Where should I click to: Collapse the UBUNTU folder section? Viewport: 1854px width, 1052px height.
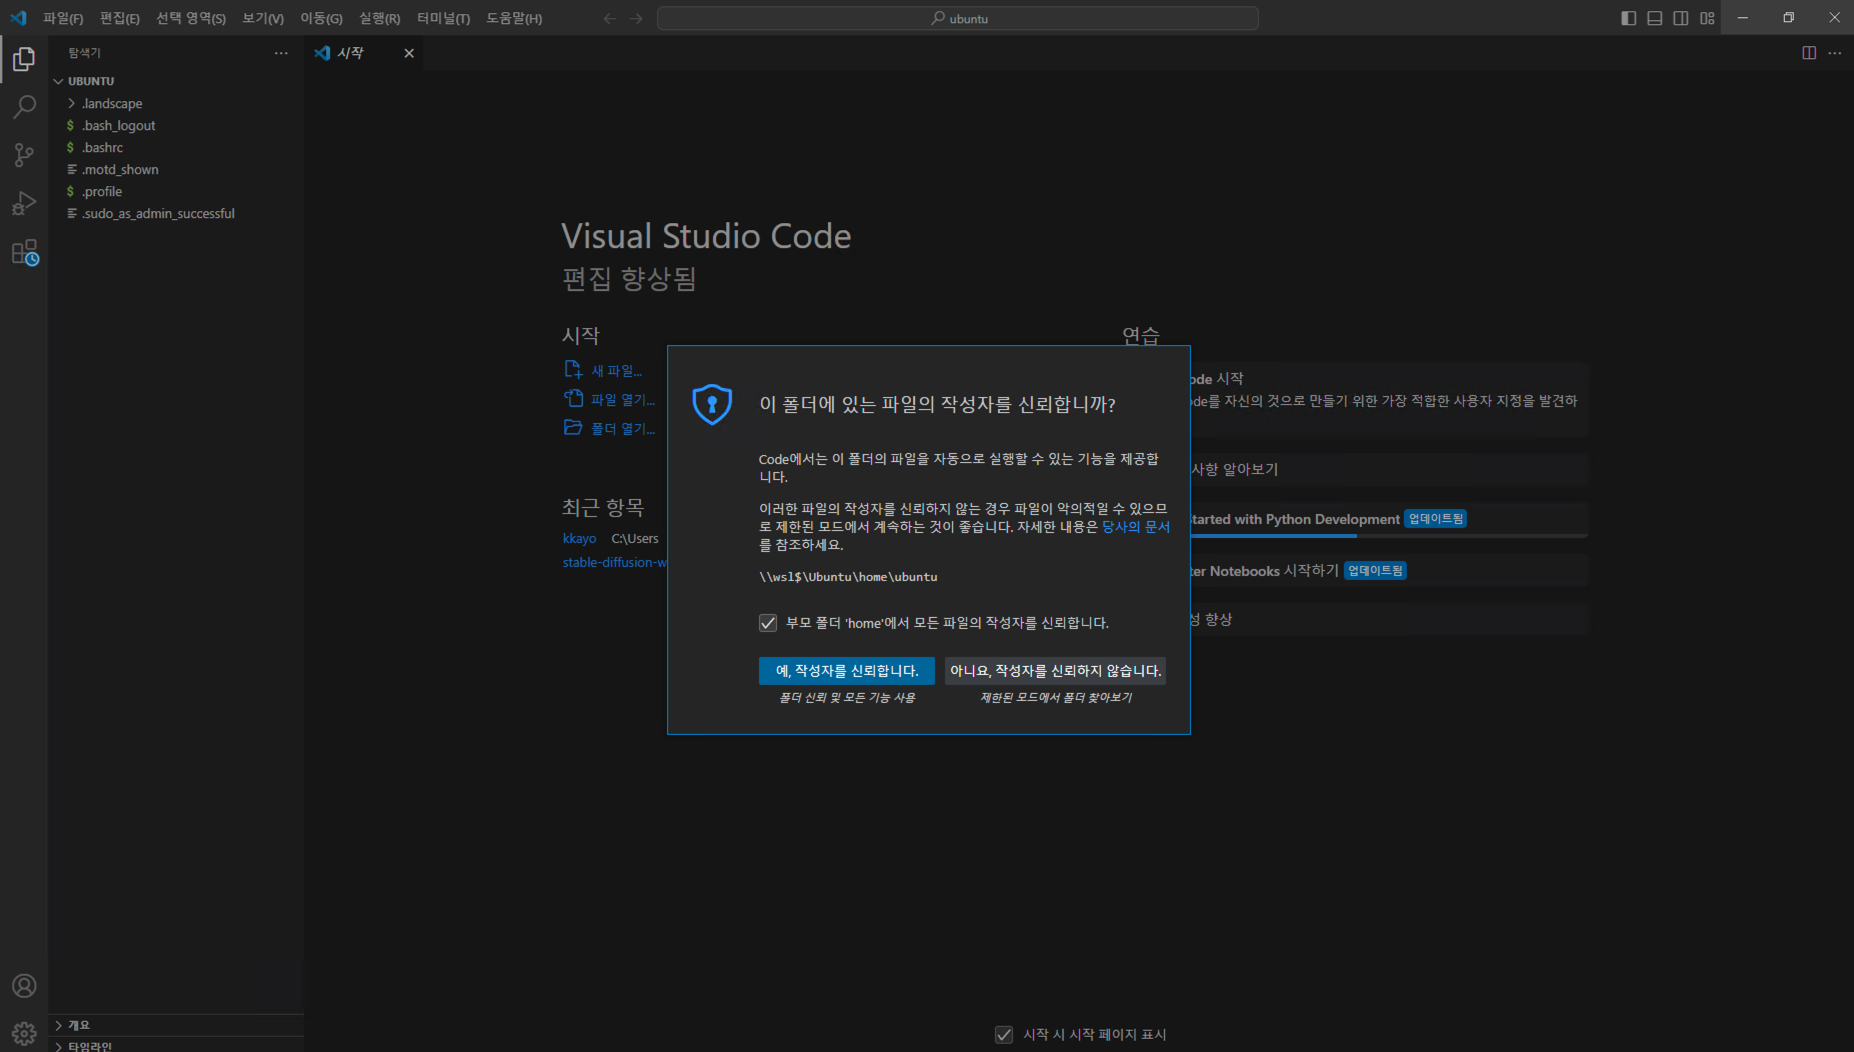(176, 81)
